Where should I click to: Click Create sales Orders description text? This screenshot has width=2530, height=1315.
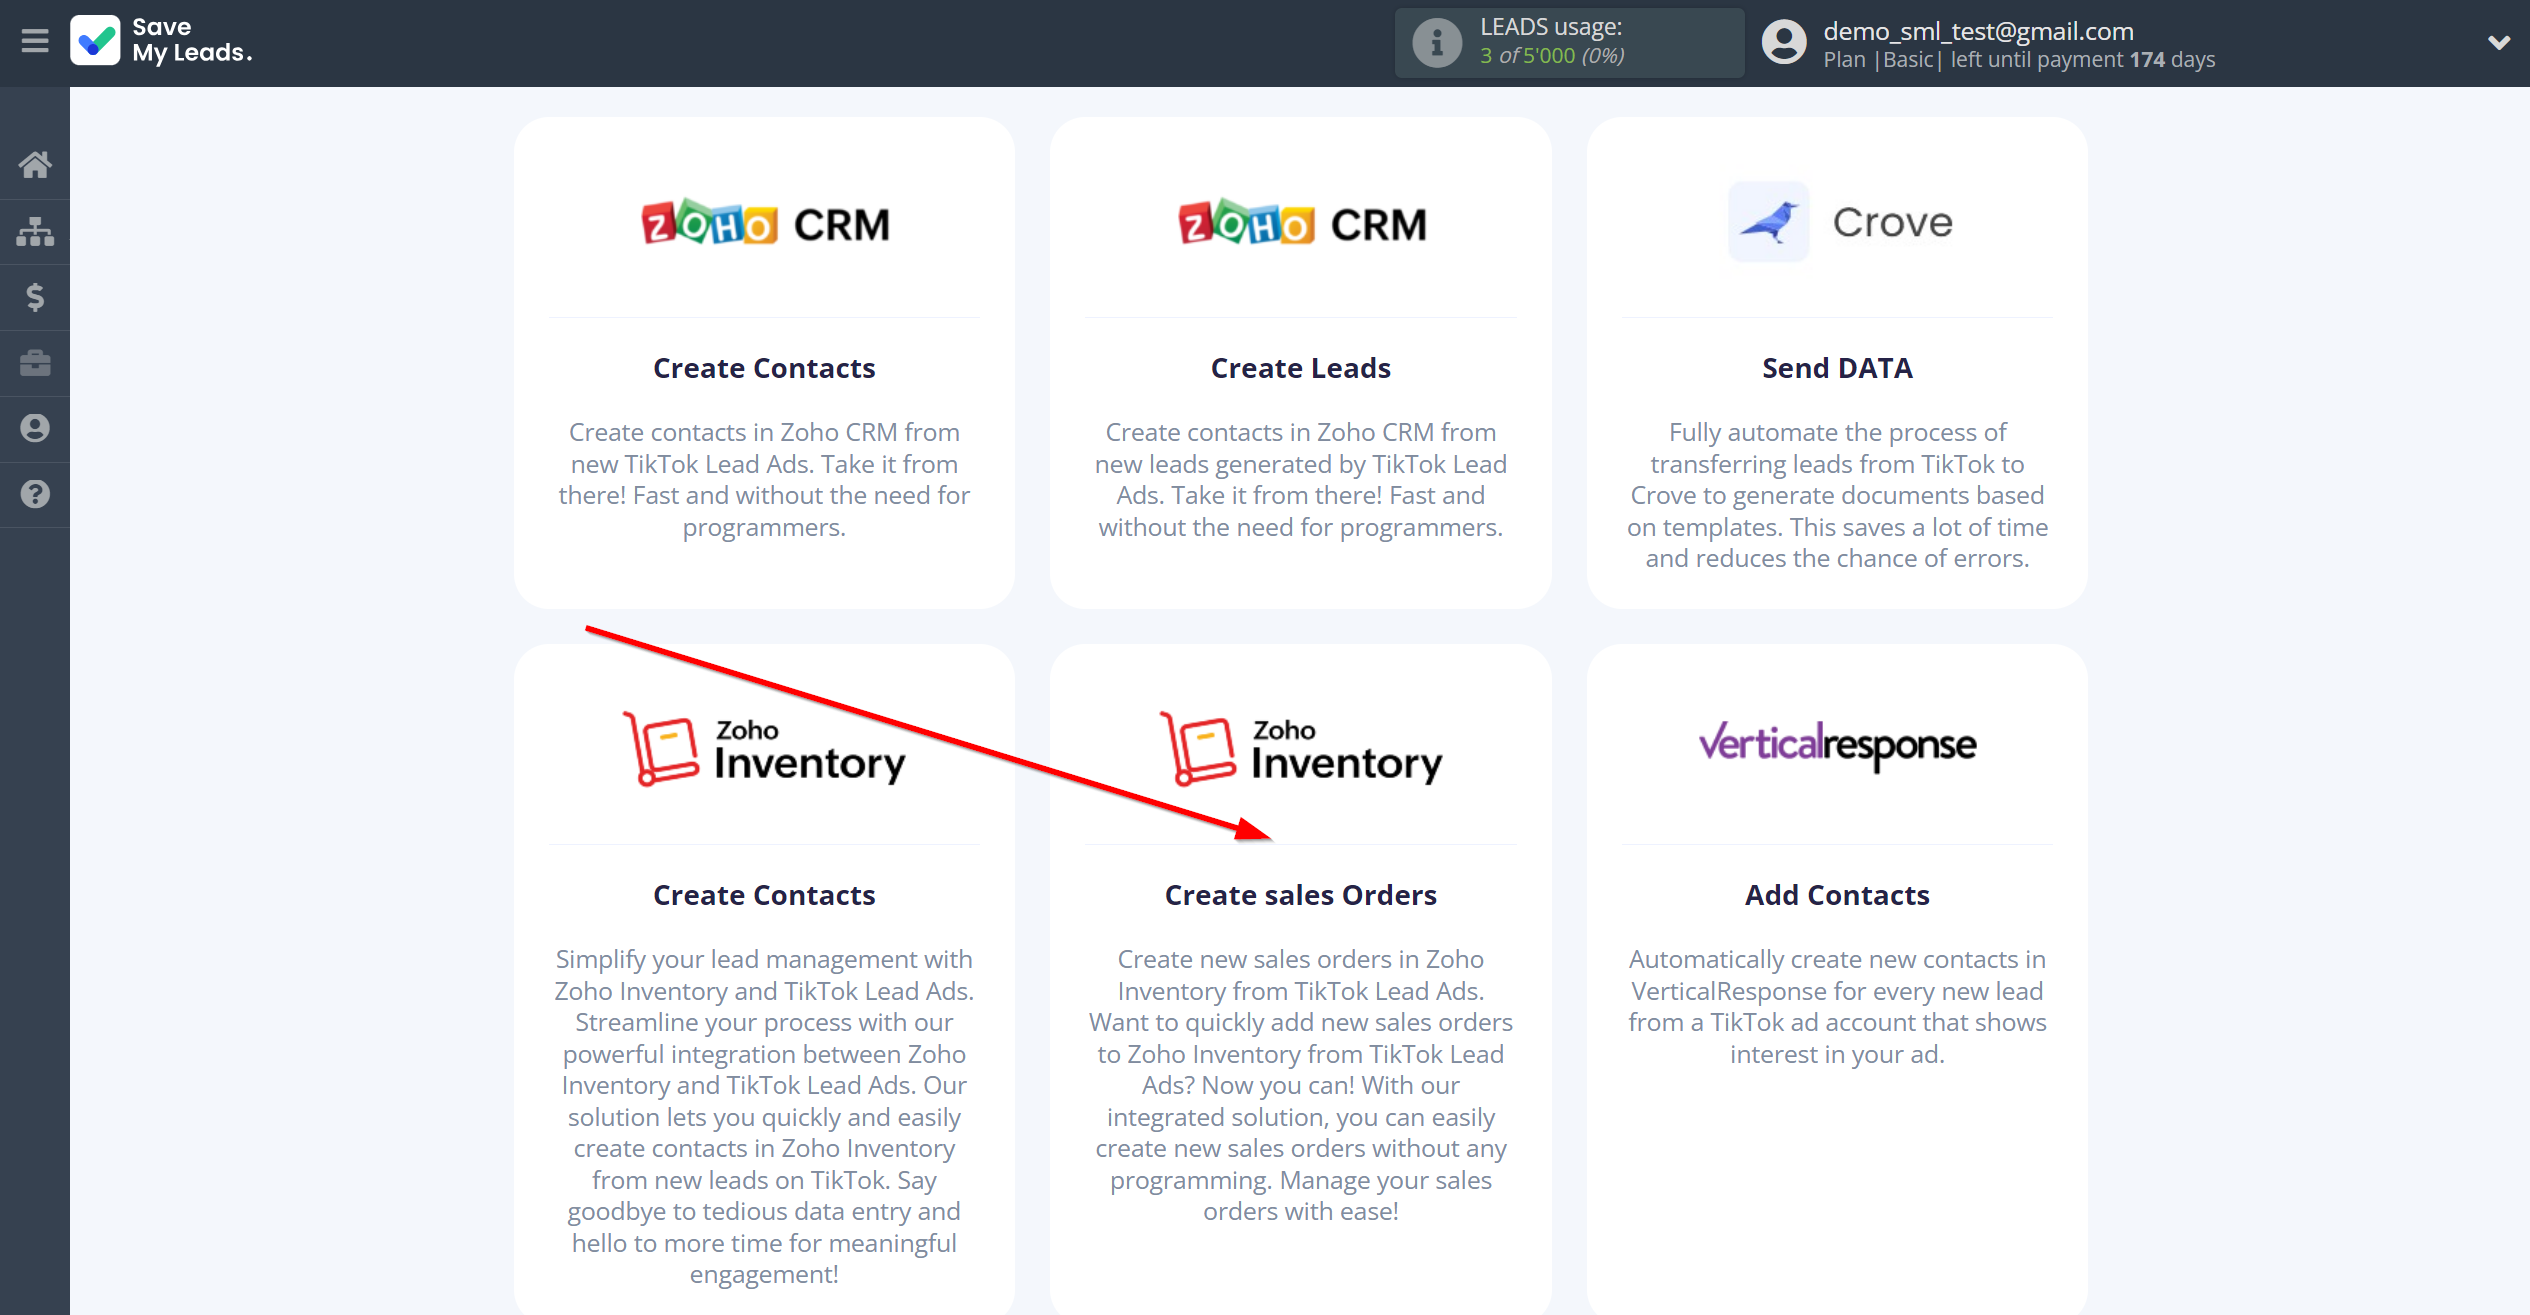(1301, 1085)
